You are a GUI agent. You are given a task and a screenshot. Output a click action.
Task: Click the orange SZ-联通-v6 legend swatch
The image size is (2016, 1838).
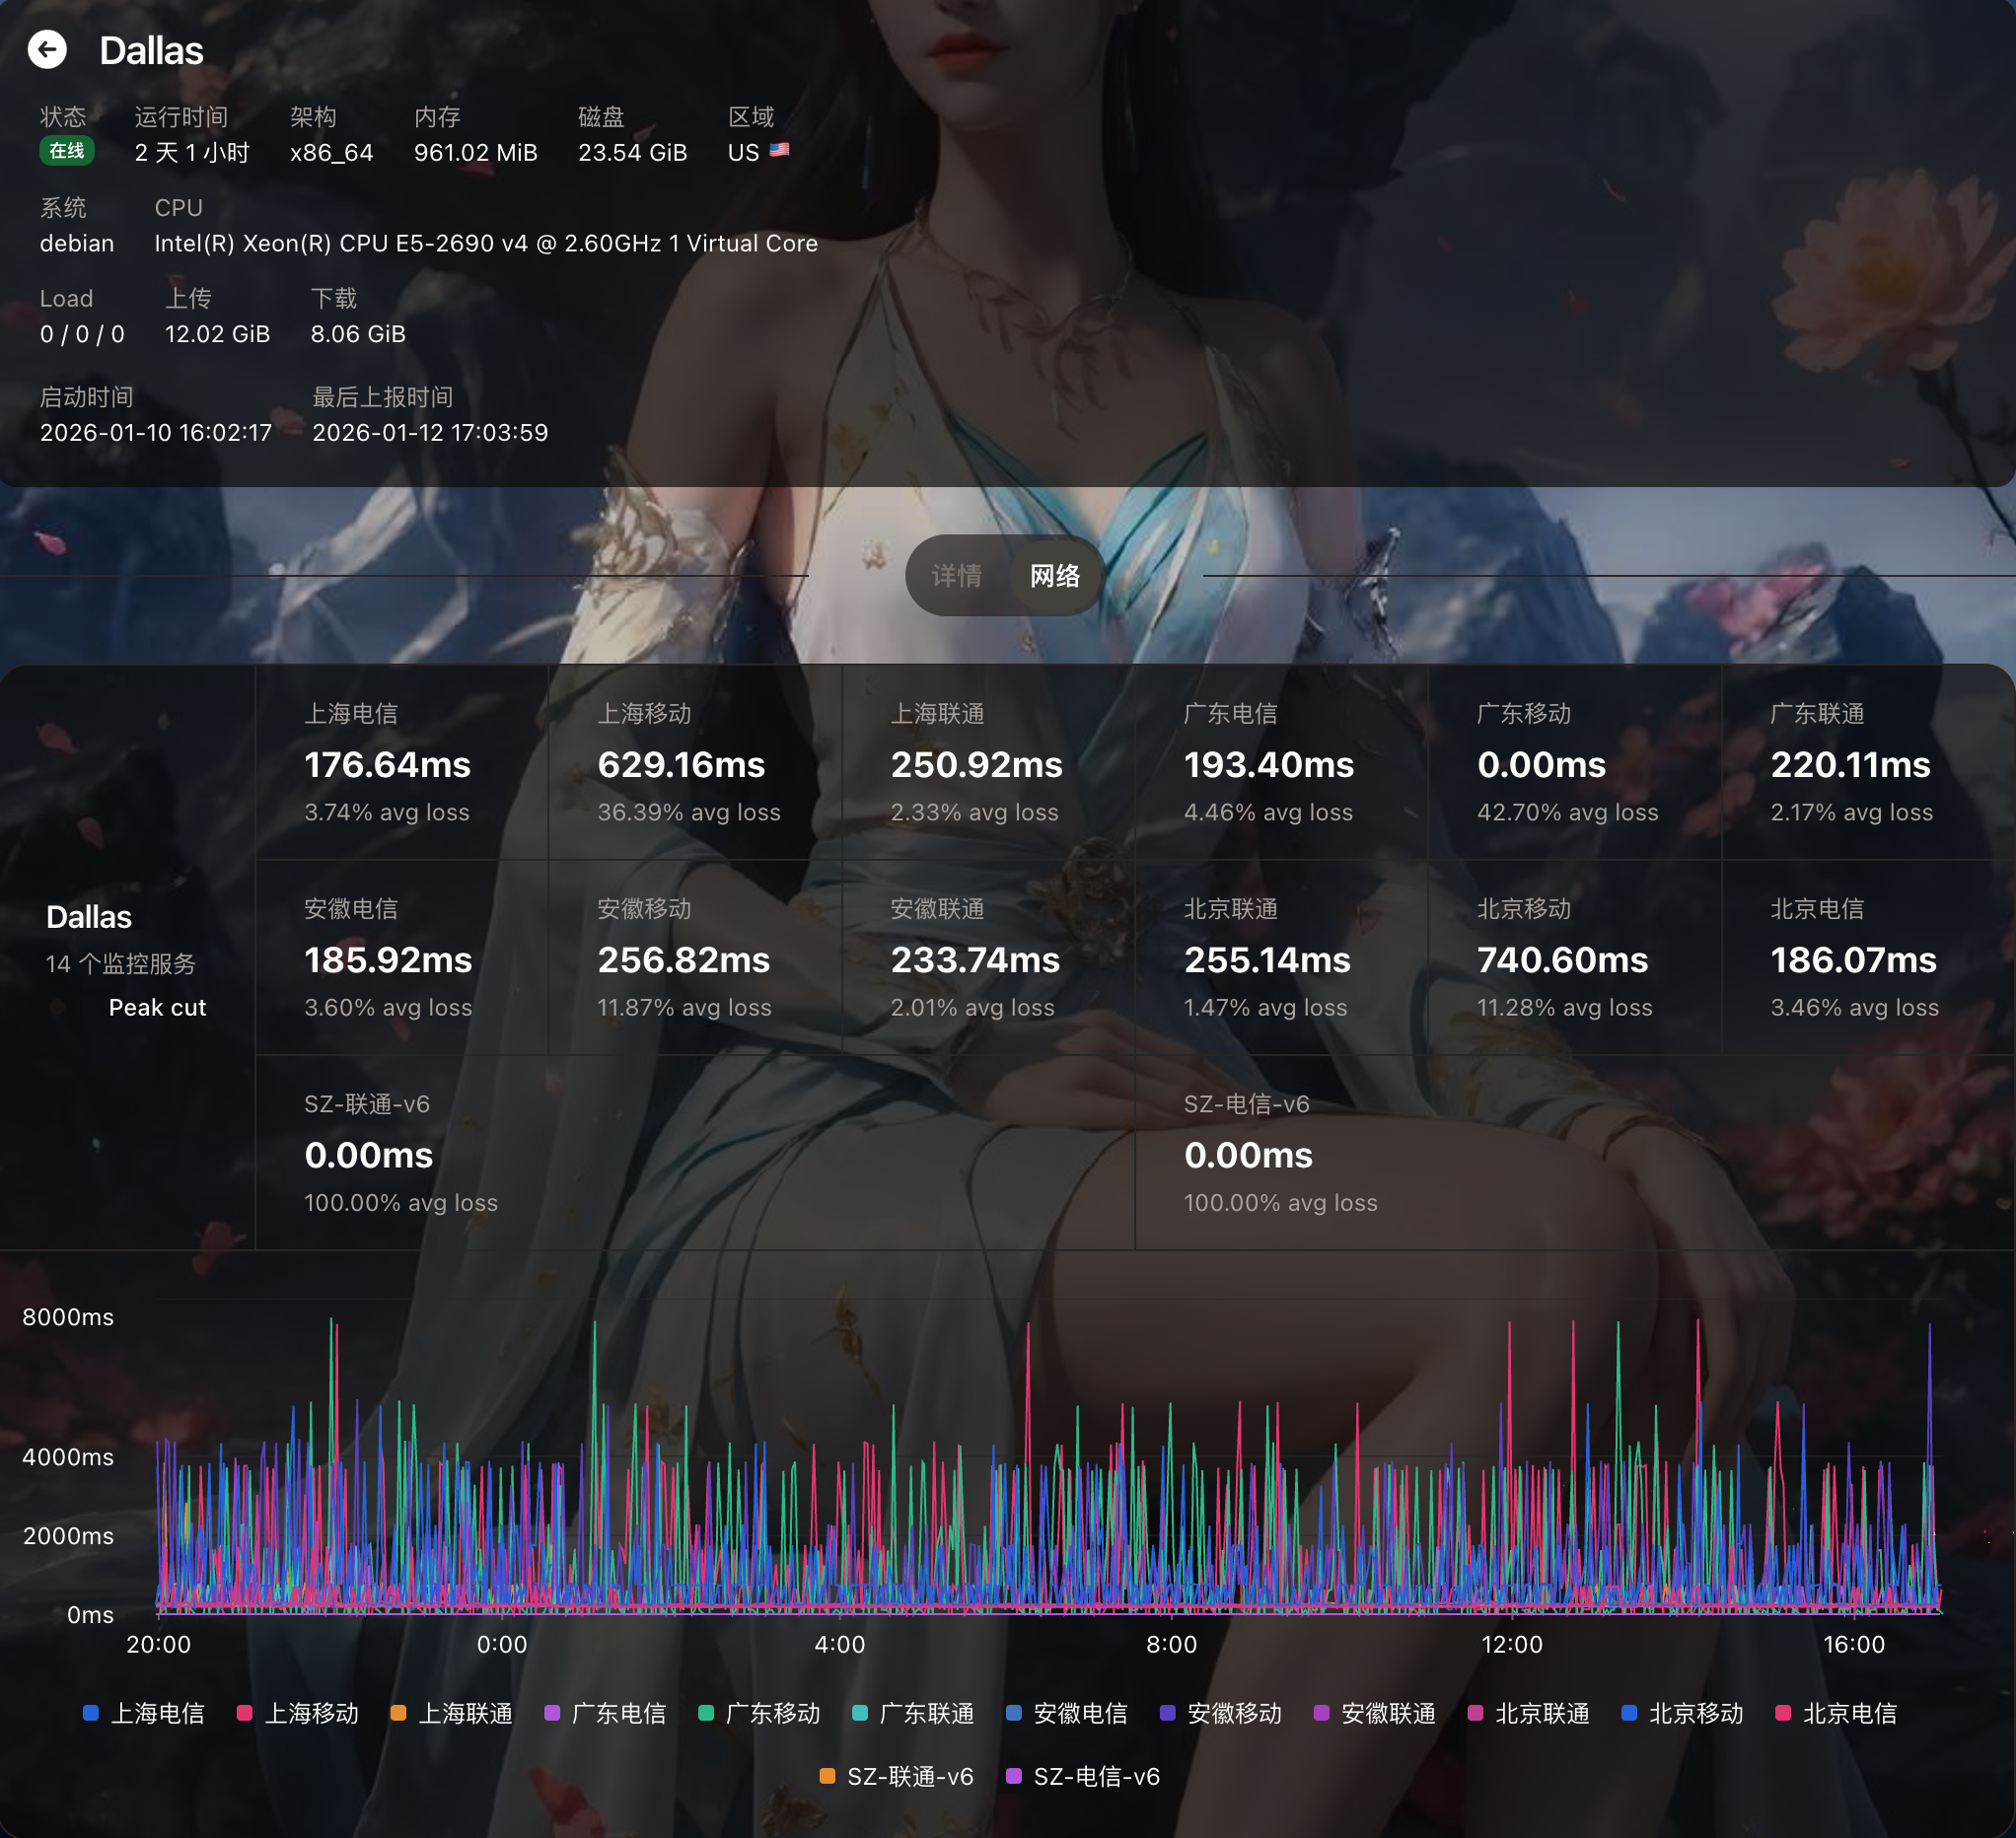(x=827, y=1776)
